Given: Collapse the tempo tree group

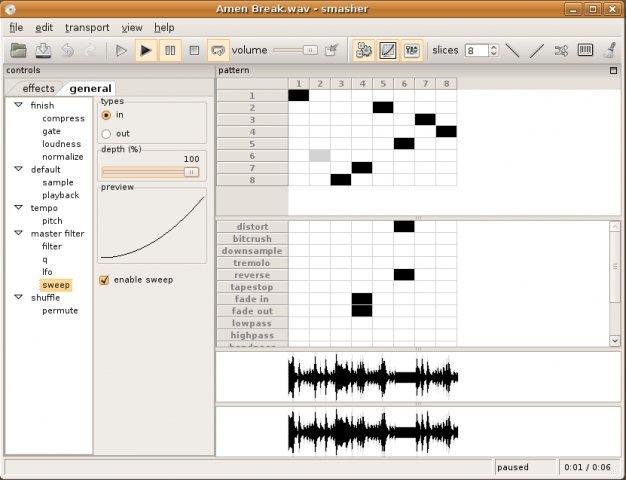Looking at the screenshot, I should pyautogui.click(x=18, y=208).
